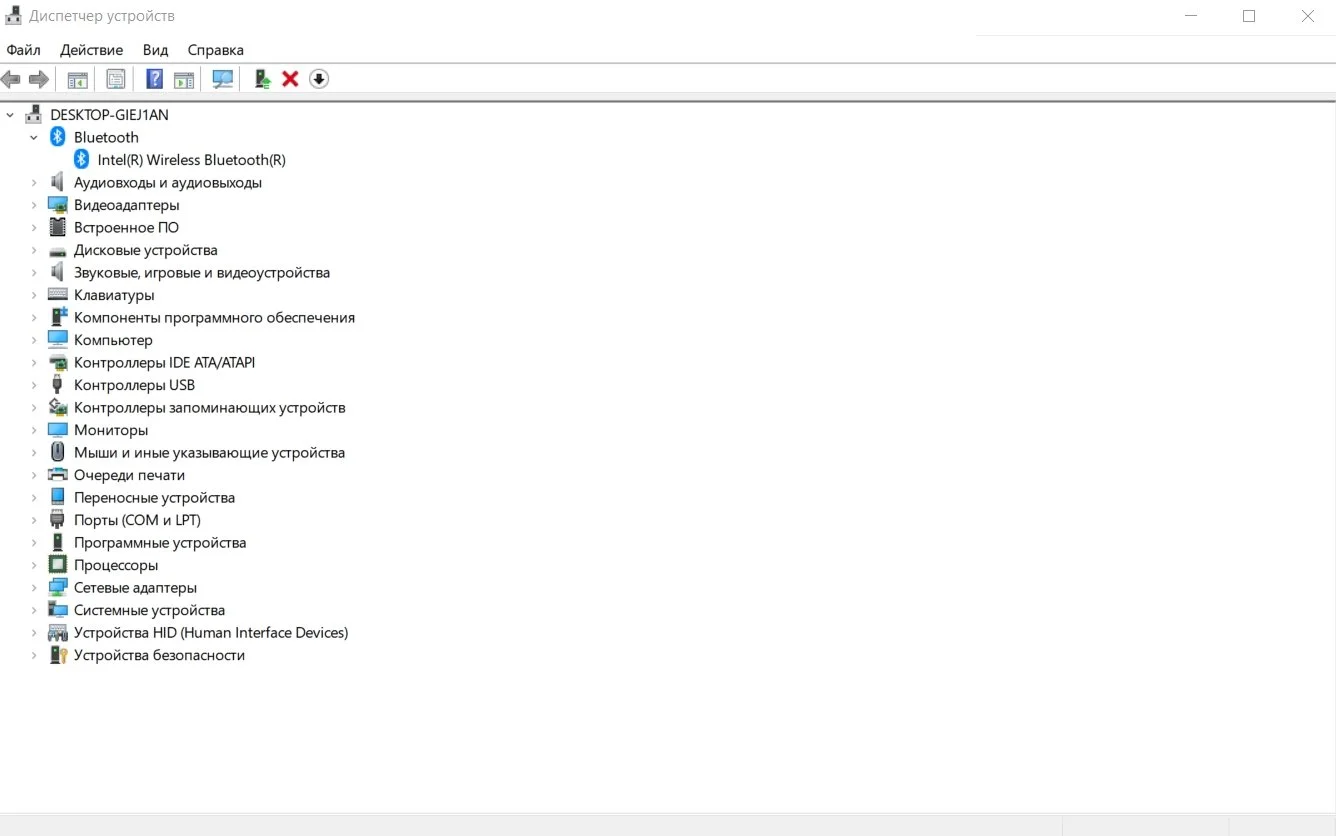Click the Устройства HID icon
Image resolution: width=1336 pixels, height=836 pixels.
coord(58,633)
